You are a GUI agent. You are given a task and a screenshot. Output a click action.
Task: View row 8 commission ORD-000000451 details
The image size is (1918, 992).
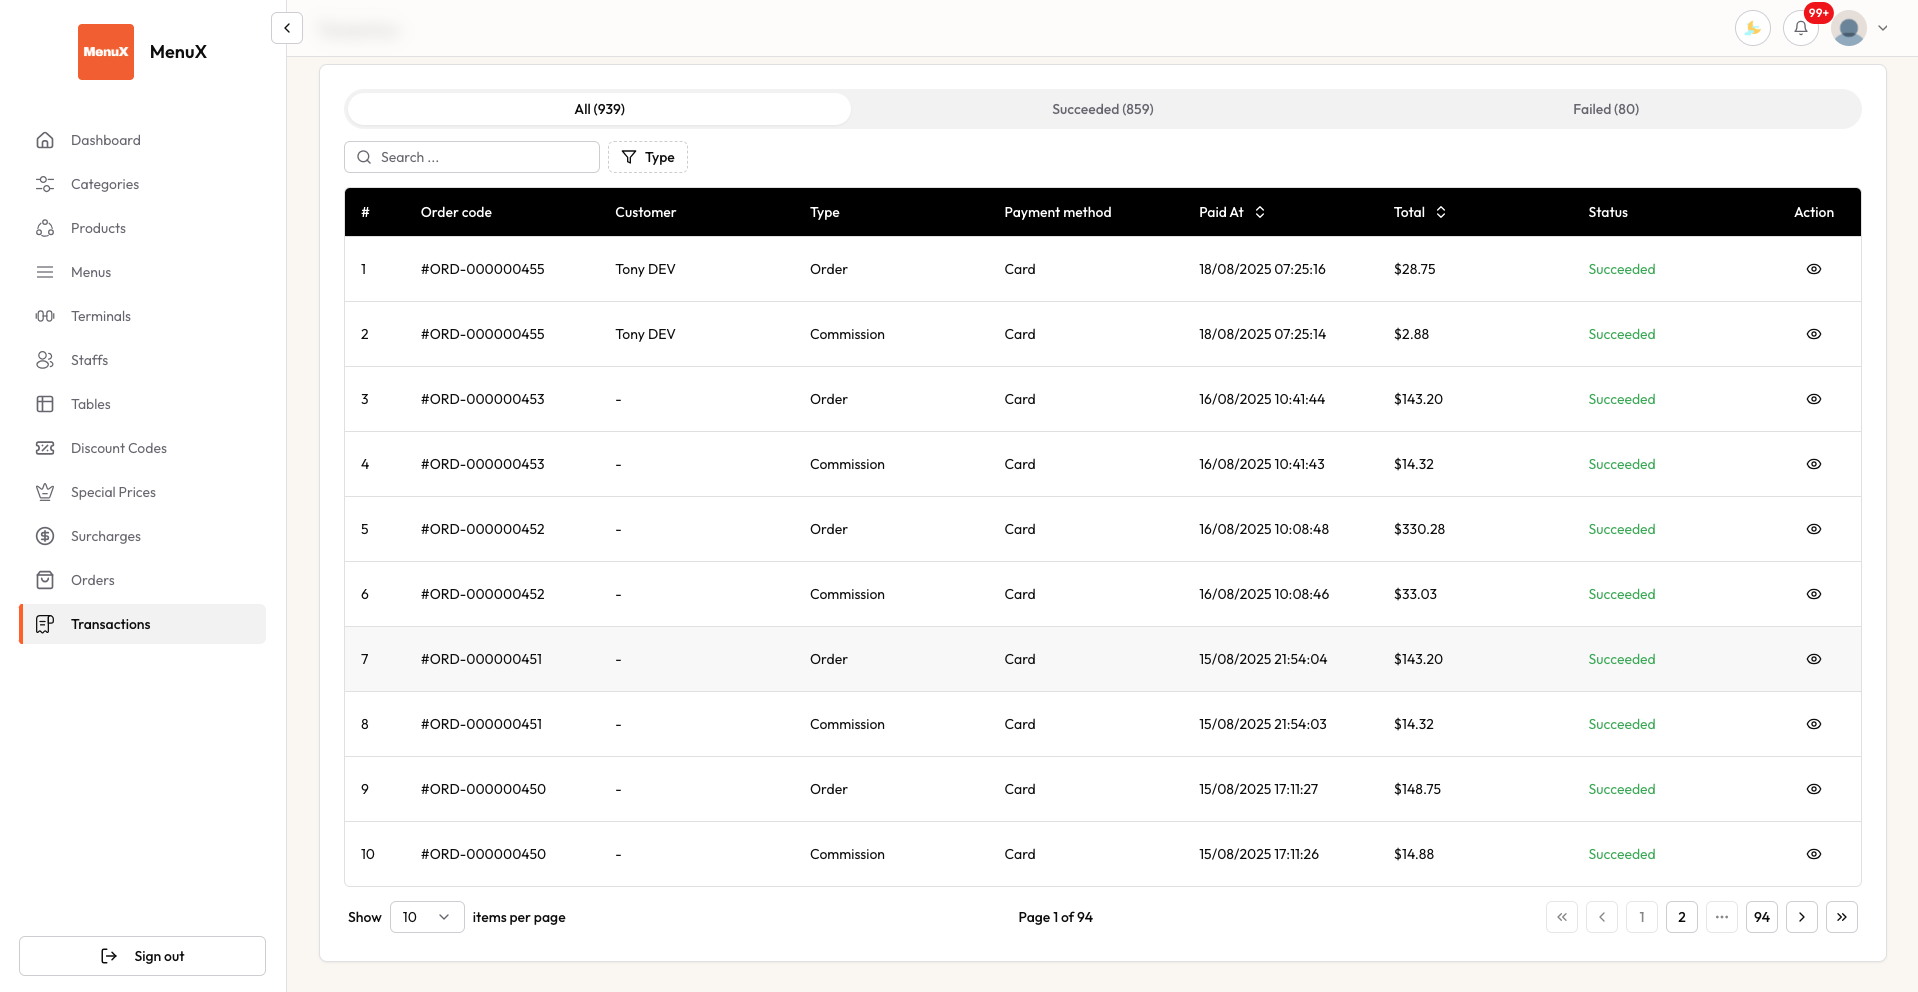(1813, 724)
